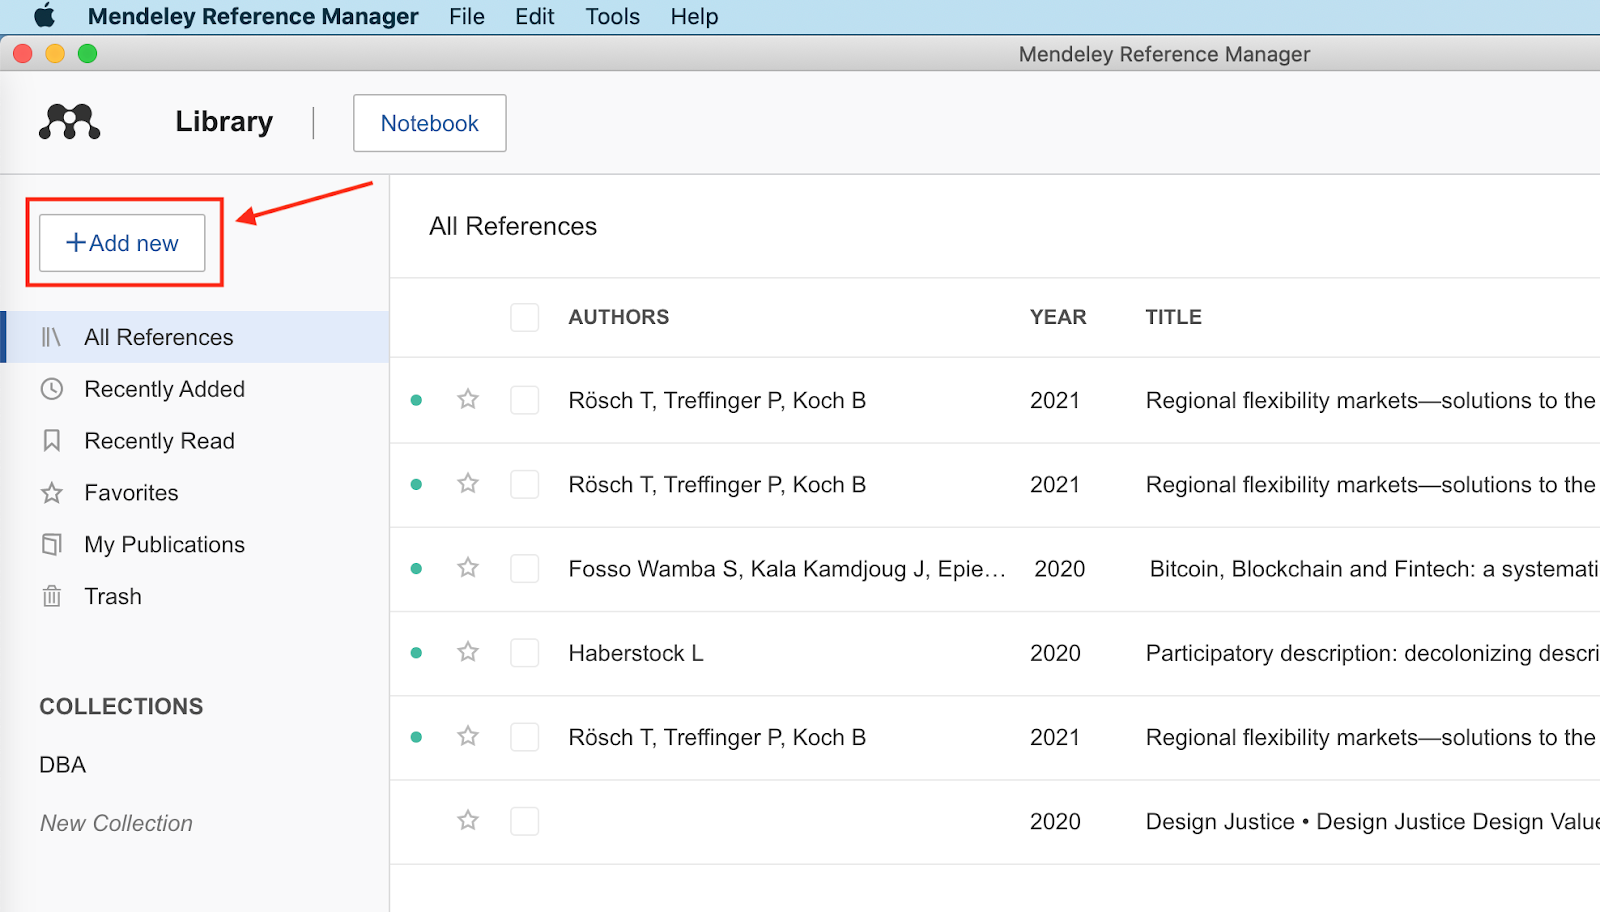The height and width of the screenshot is (912, 1600).
Task: Click the Favorites star icon in sidebar
Action: [52, 493]
